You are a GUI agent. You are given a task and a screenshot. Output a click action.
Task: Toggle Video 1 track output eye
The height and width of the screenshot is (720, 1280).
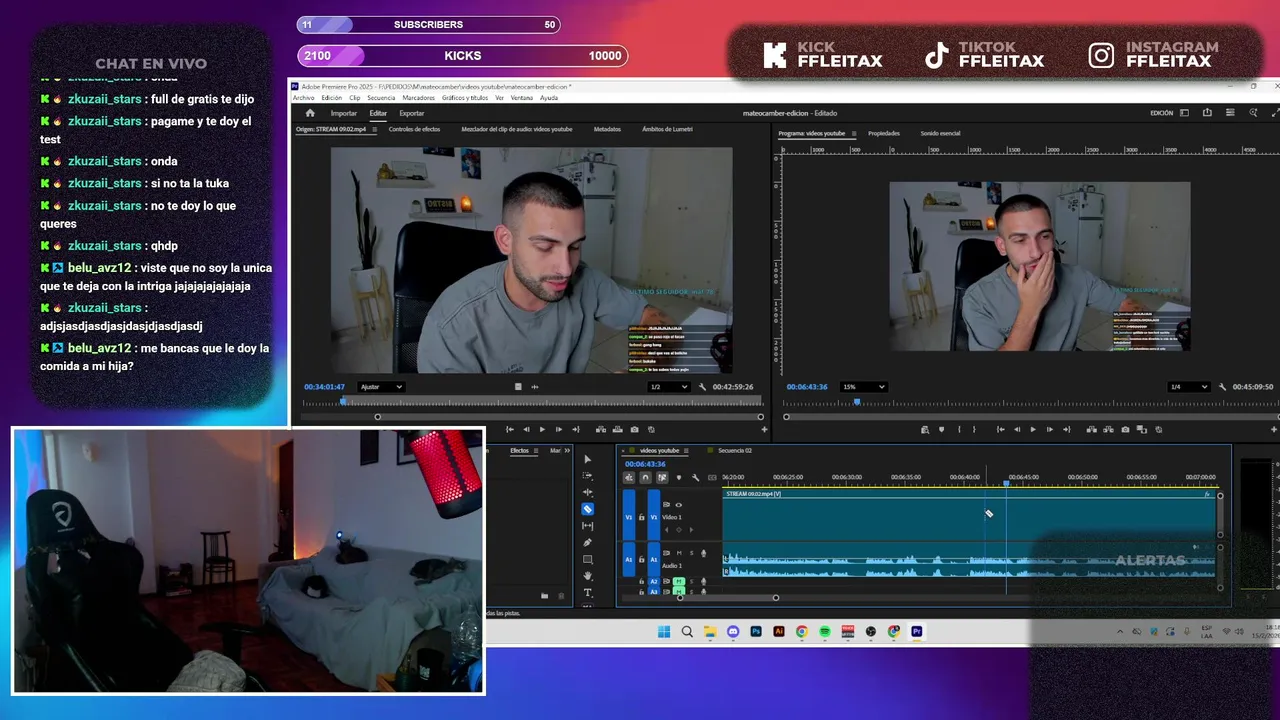point(679,505)
